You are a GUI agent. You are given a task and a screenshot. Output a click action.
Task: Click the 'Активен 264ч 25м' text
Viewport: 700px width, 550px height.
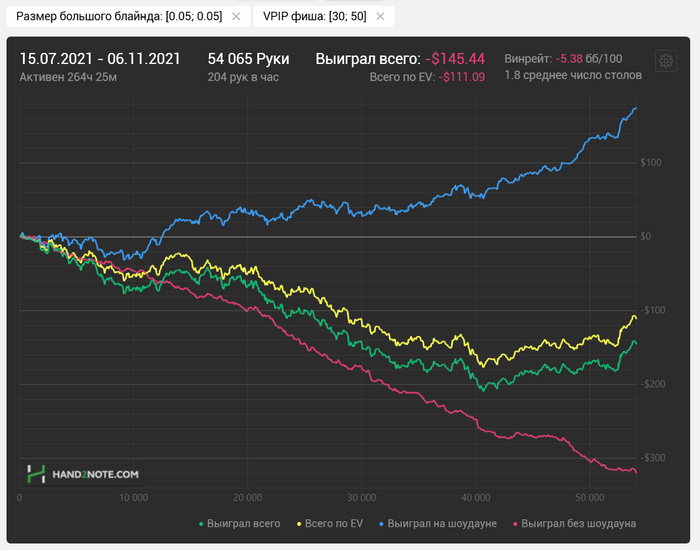pyautogui.click(x=68, y=77)
